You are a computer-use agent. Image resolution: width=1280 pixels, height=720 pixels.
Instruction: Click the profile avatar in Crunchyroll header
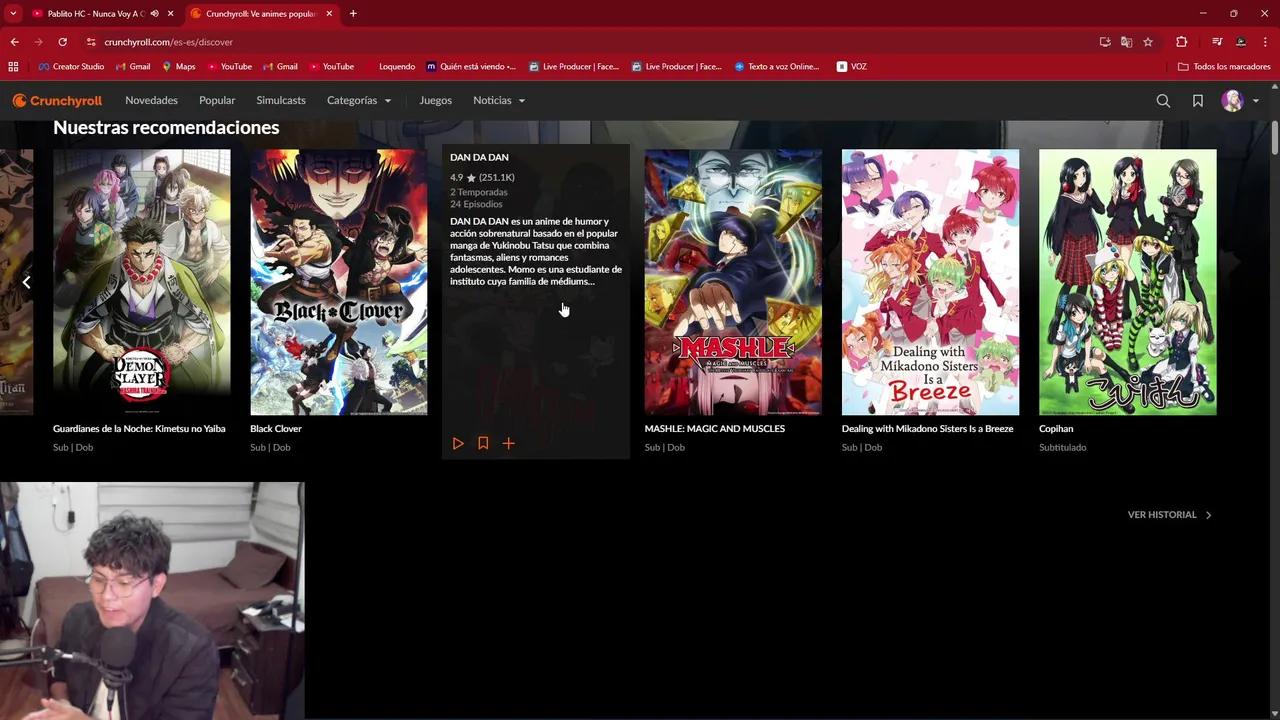pos(1232,100)
